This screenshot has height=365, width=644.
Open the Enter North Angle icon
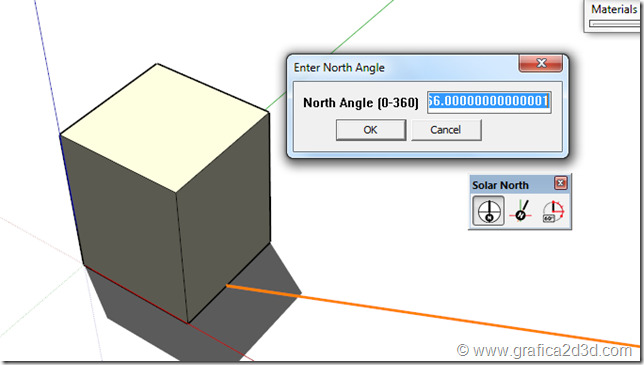[553, 211]
